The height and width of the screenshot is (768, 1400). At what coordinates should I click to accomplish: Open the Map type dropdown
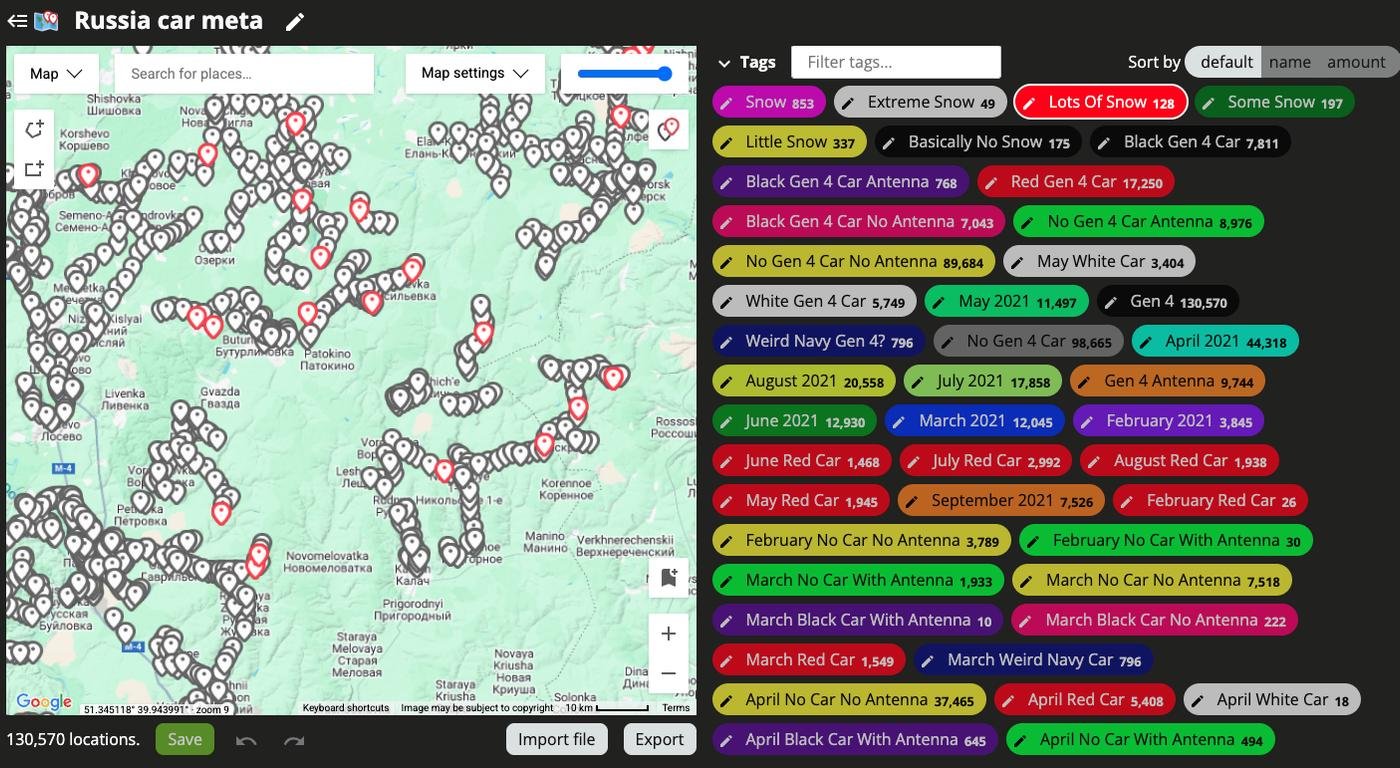click(56, 73)
